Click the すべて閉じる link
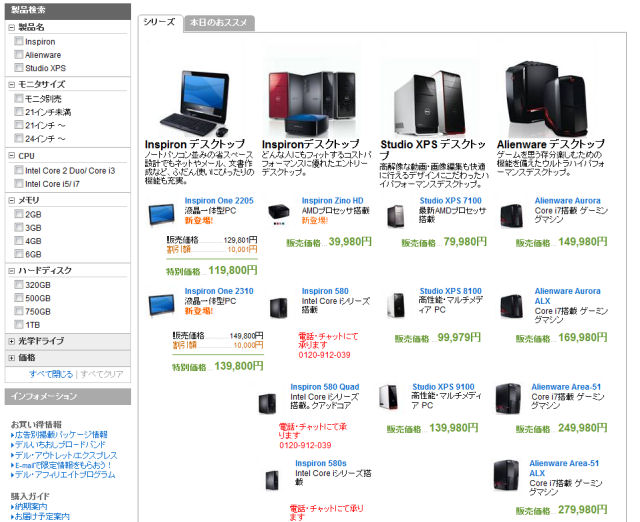This screenshot has height=522, width=640. [x=51, y=374]
